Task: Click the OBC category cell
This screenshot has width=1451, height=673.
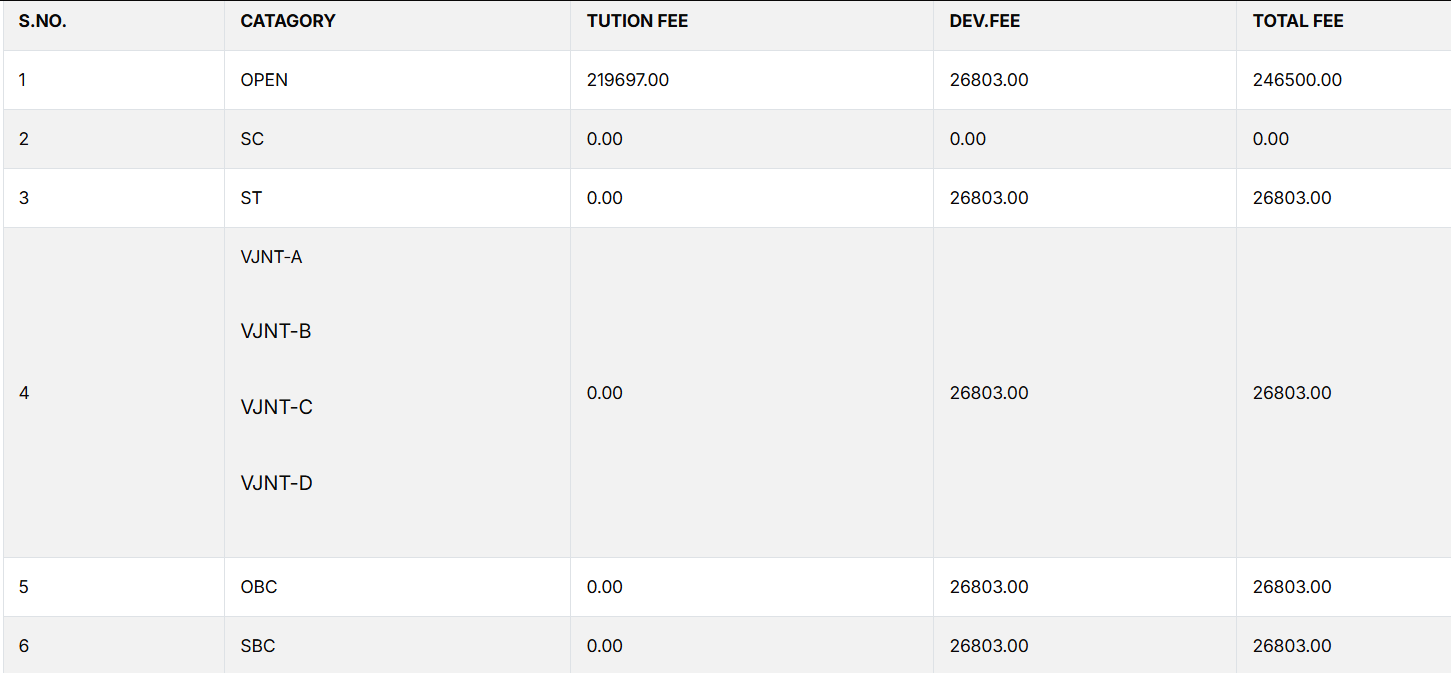Action: (x=259, y=587)
